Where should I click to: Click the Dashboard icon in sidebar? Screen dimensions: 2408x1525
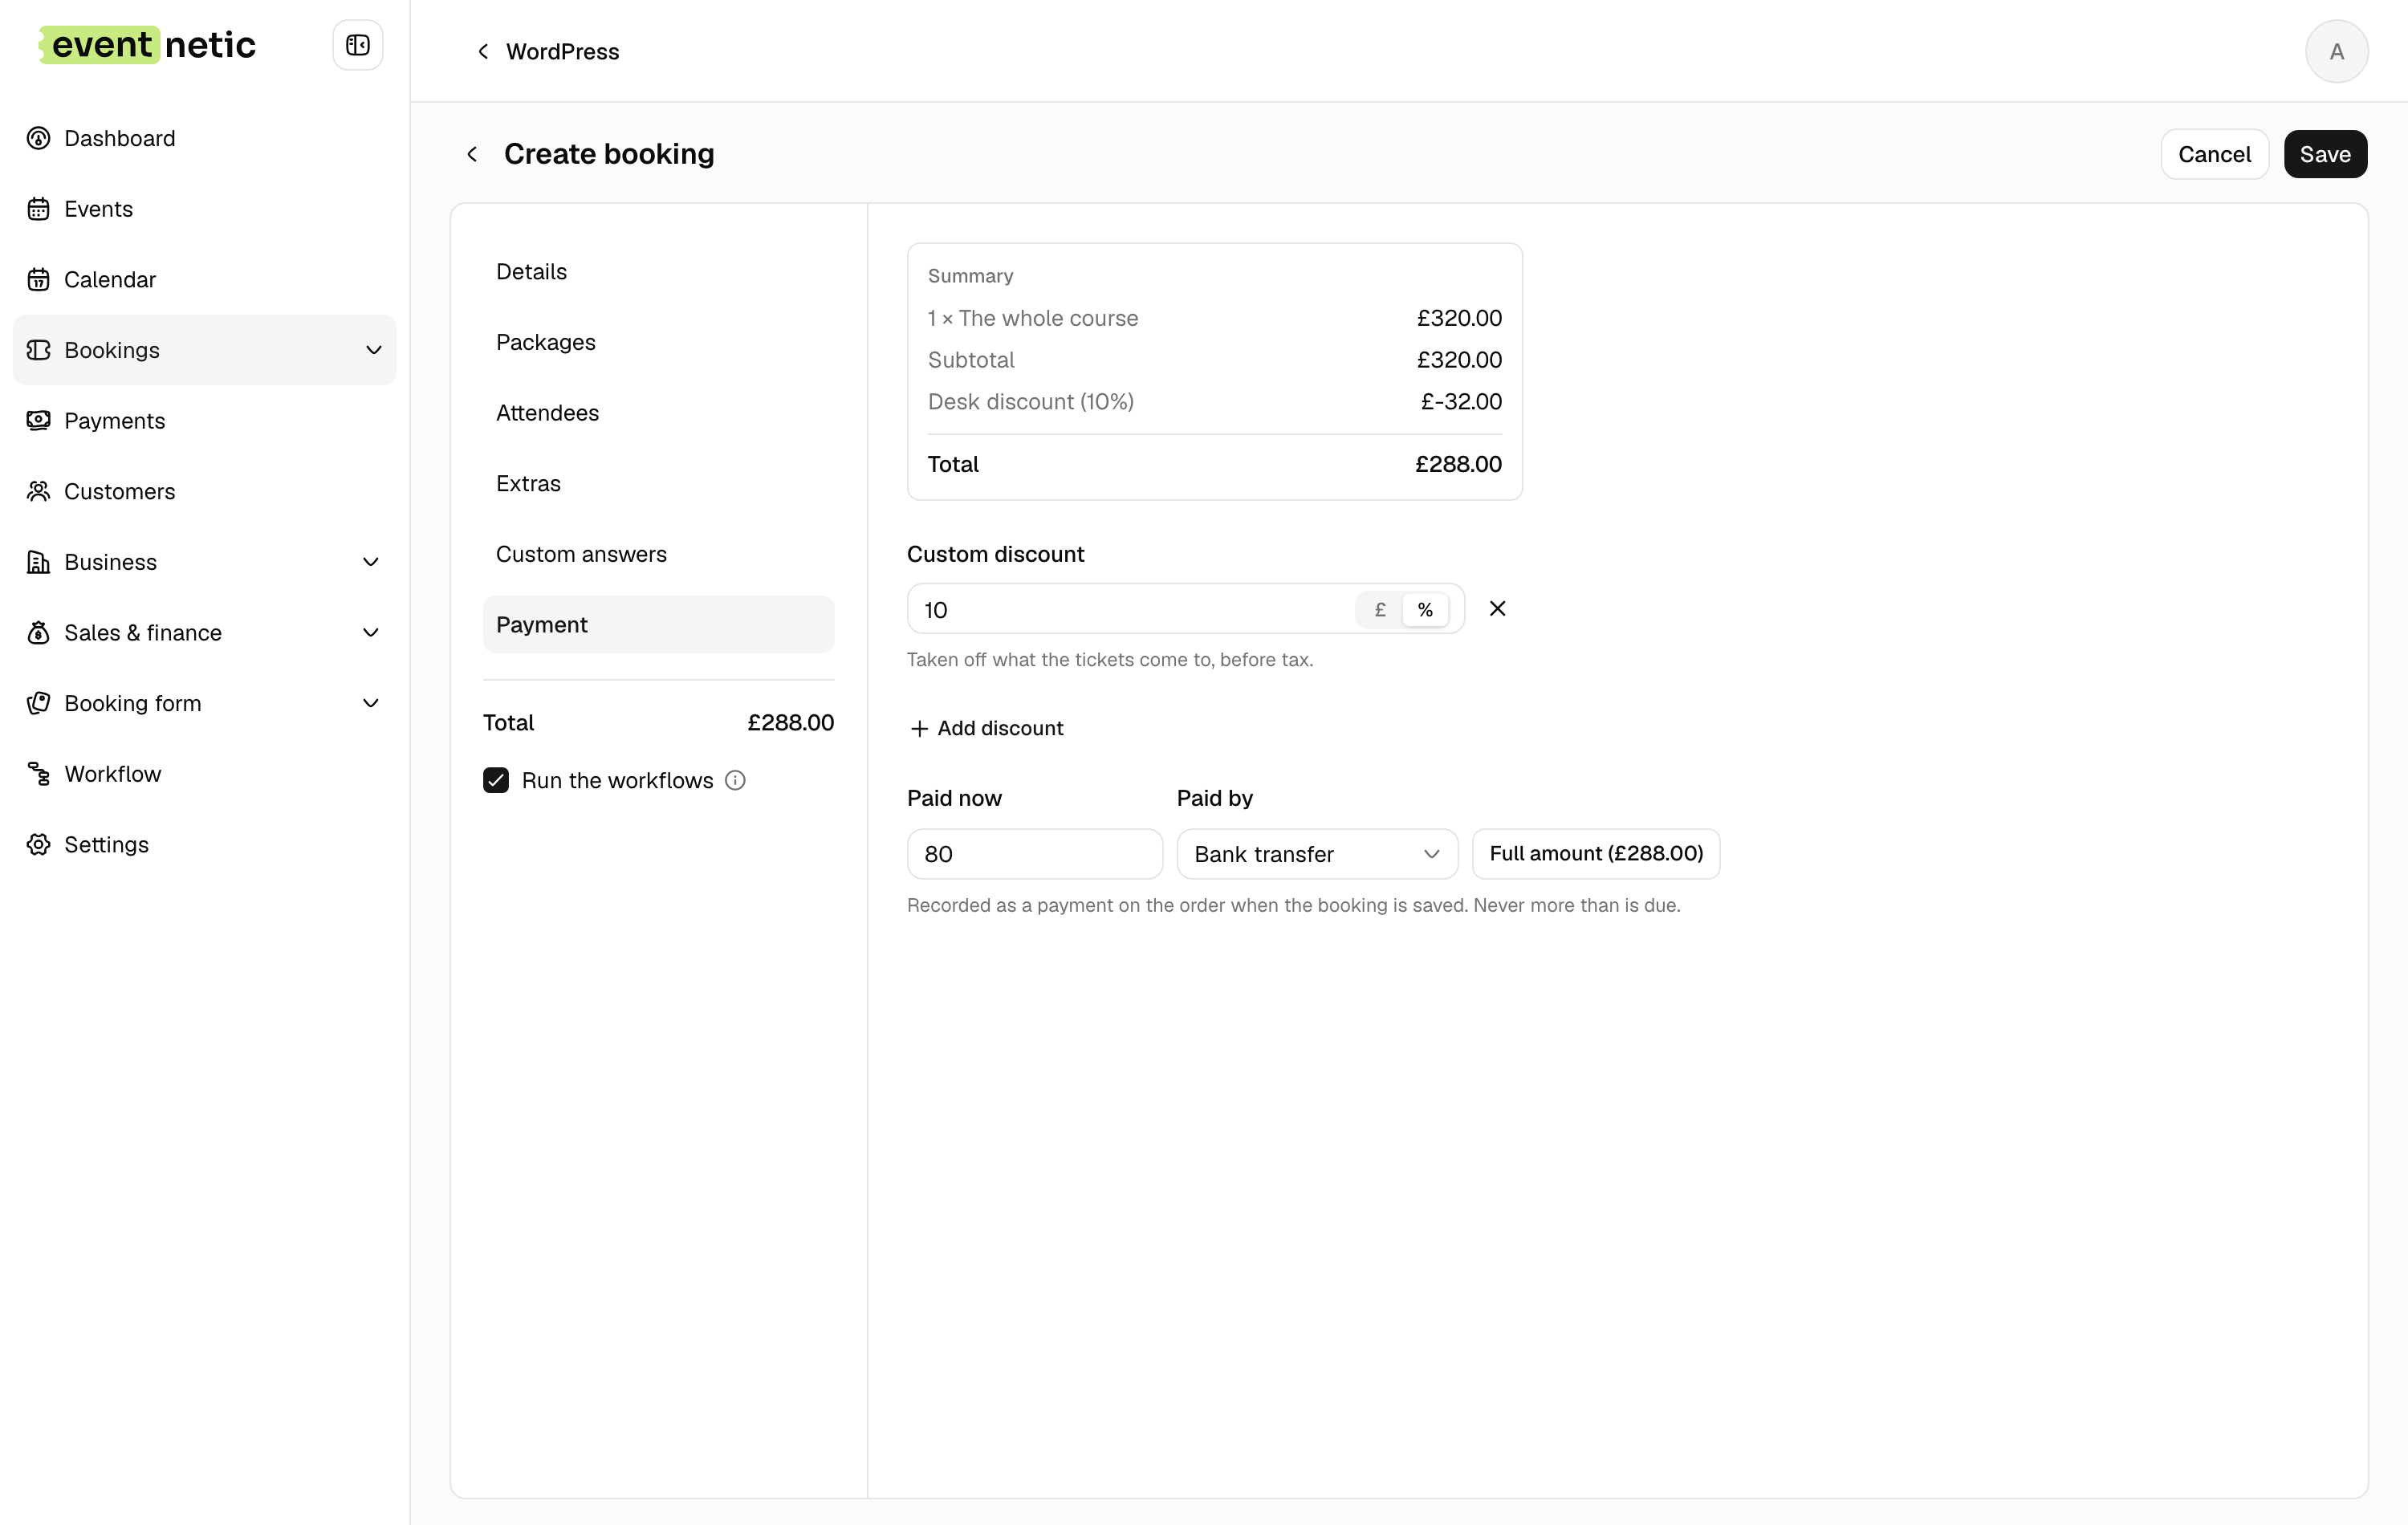click(x=38, y=138)
